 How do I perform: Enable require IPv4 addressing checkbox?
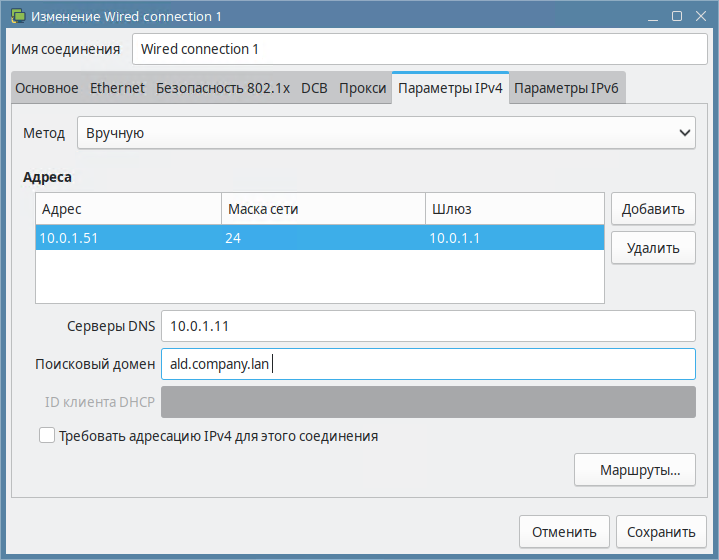pos(47,435)
